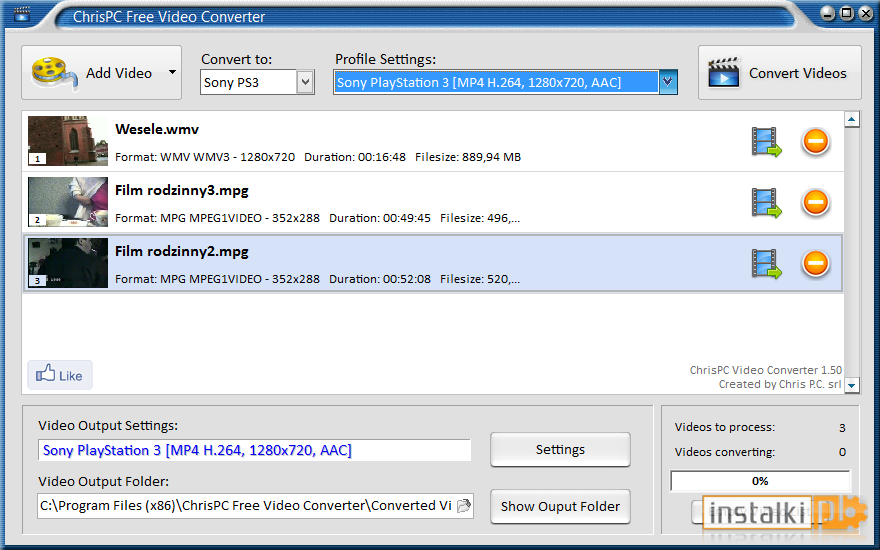This screenshot has width=880, height=550.
Task: Minimize the ChrisPC Video Converter window
Action: click(x=828, y=13)
